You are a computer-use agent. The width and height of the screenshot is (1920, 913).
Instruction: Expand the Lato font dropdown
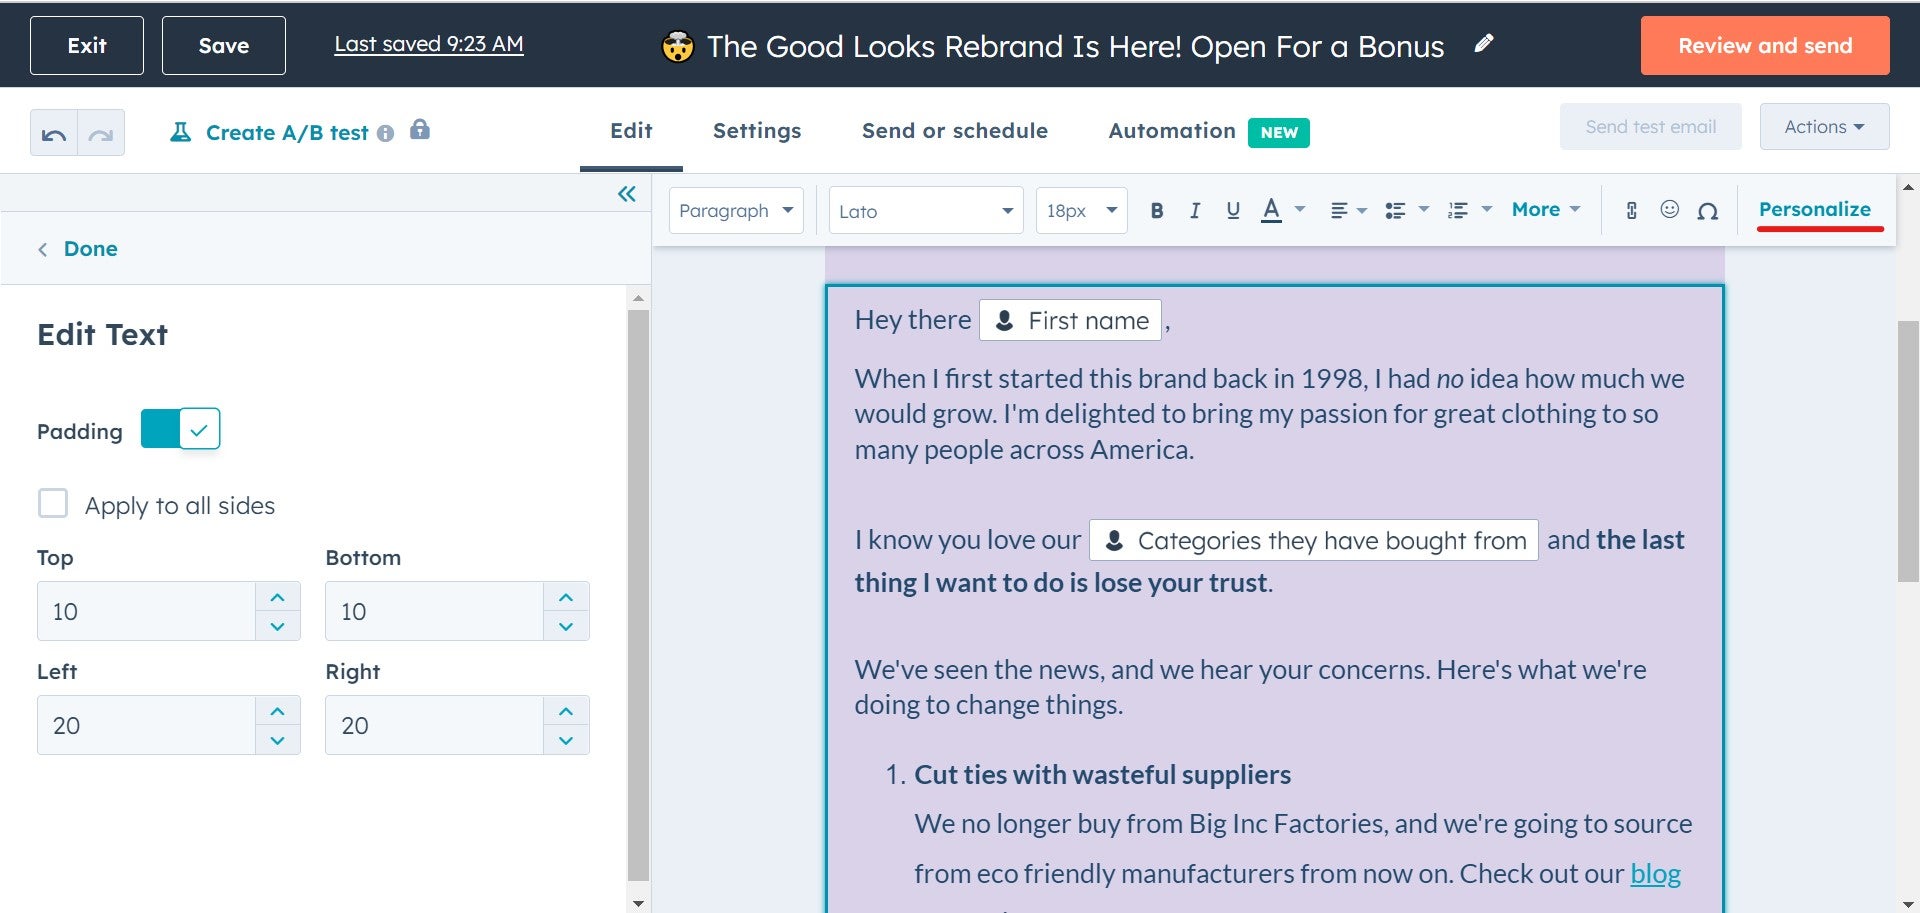(925, 211)
